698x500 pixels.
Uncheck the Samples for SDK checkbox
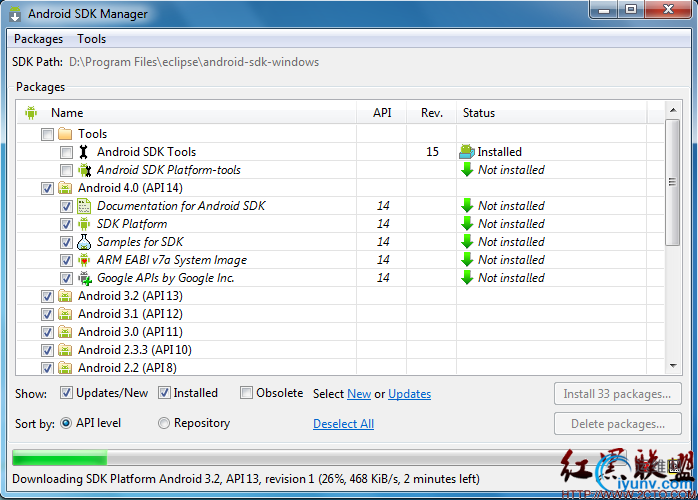click(66, 242)
